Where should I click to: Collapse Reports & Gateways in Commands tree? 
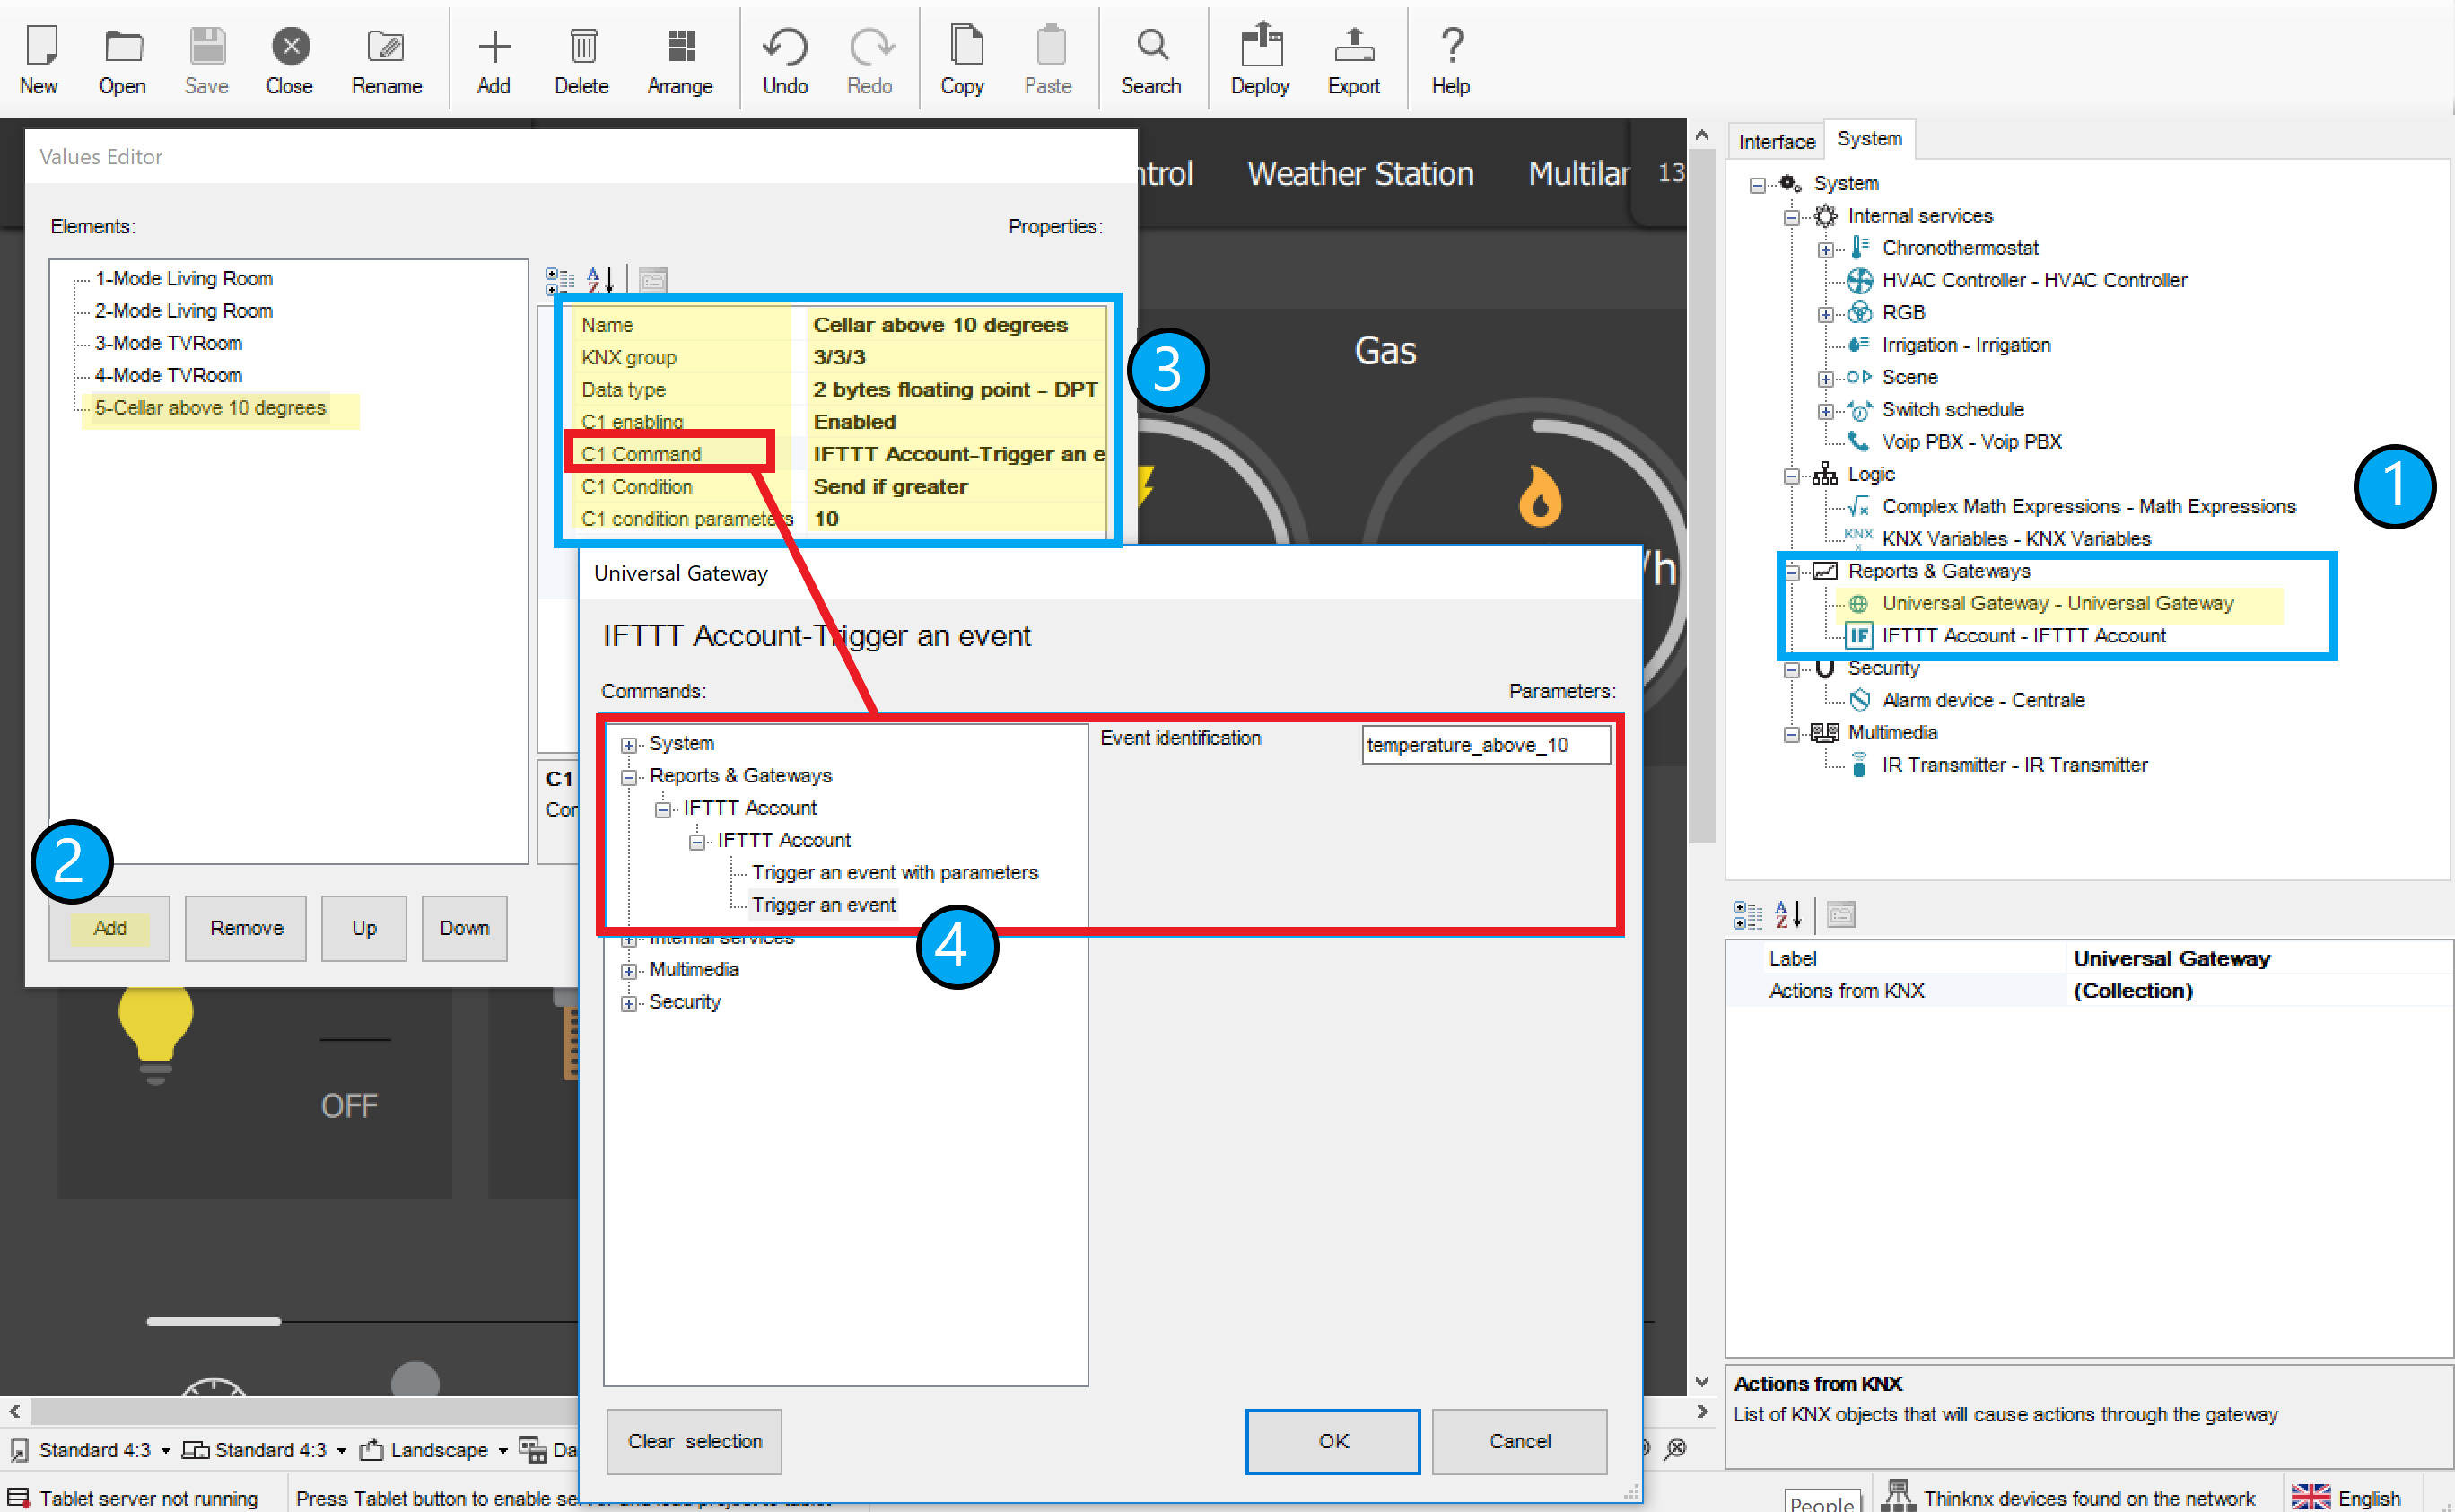(x=629, y=777)
